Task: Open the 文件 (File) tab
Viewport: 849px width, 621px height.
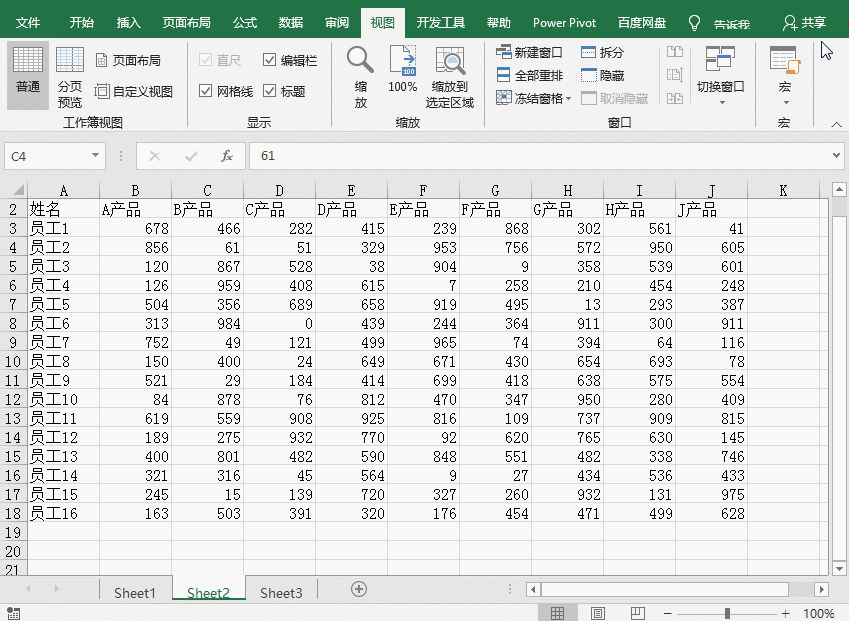Action: [x=28, y=23]
